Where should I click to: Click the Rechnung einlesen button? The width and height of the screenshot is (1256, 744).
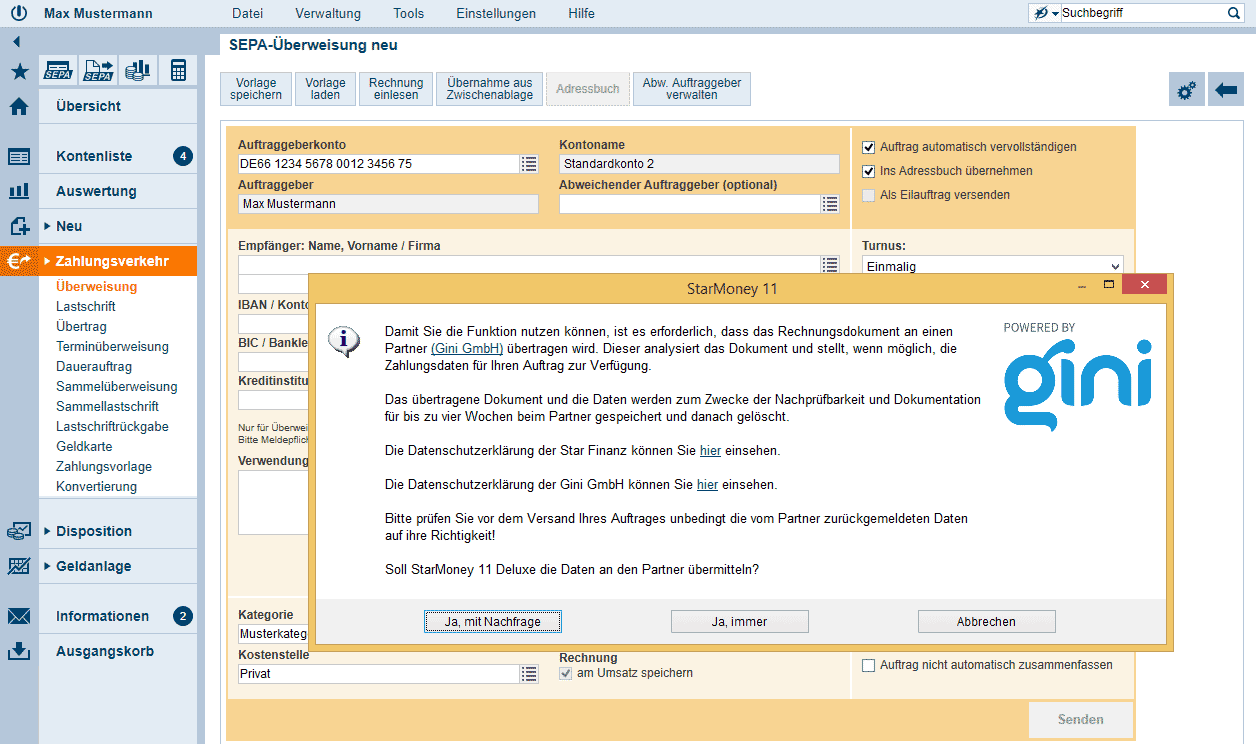click(x=396, y=89)
